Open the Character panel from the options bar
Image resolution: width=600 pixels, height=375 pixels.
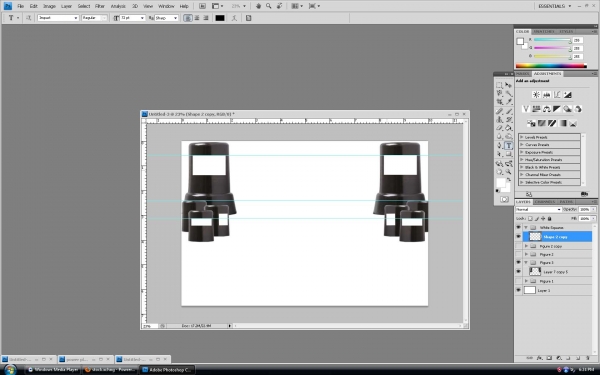click(x=248, y=18)
